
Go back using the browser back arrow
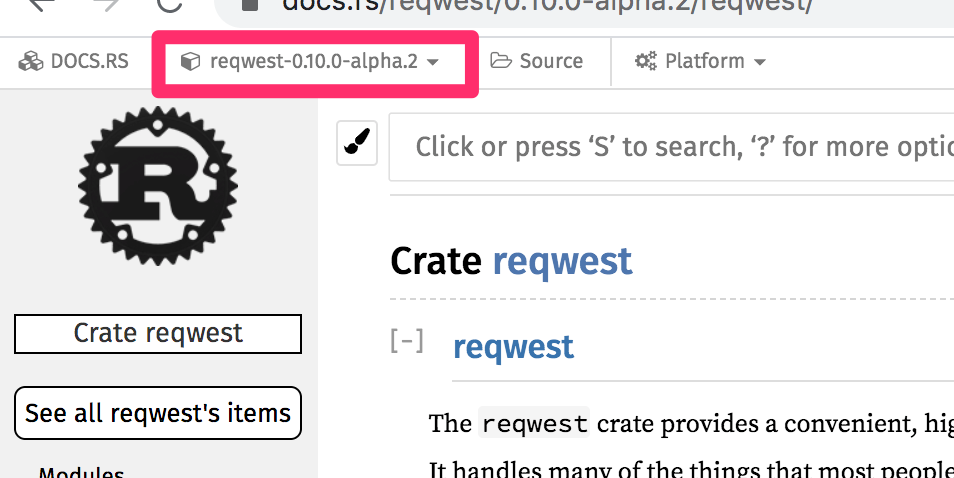coord(41,5)
